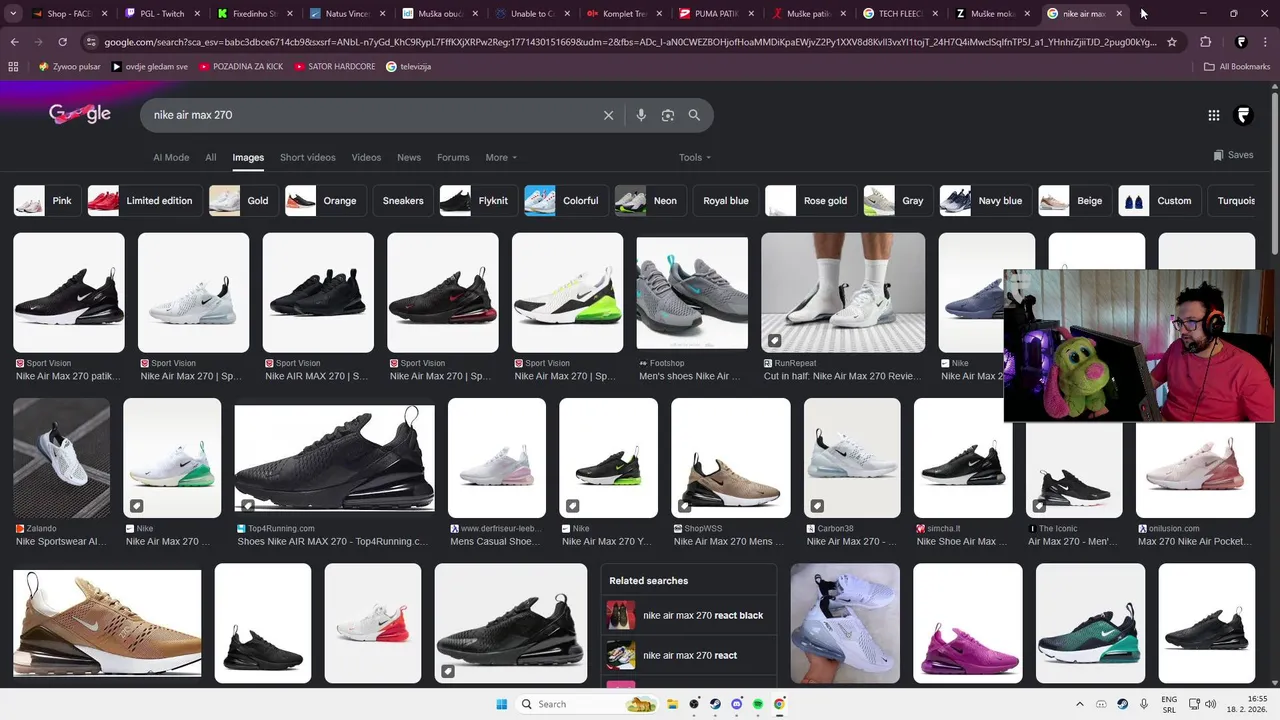Filter images by Royal blue chip
Screen dimensions: 1280x720
click(x=726, y=201)
